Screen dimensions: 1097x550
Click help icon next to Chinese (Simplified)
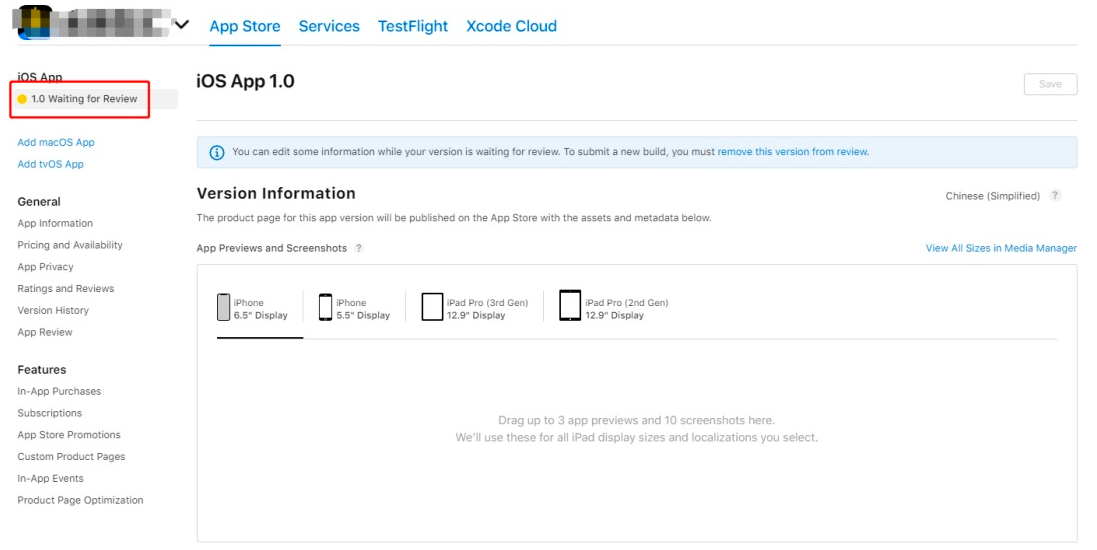click(1055, 195)
